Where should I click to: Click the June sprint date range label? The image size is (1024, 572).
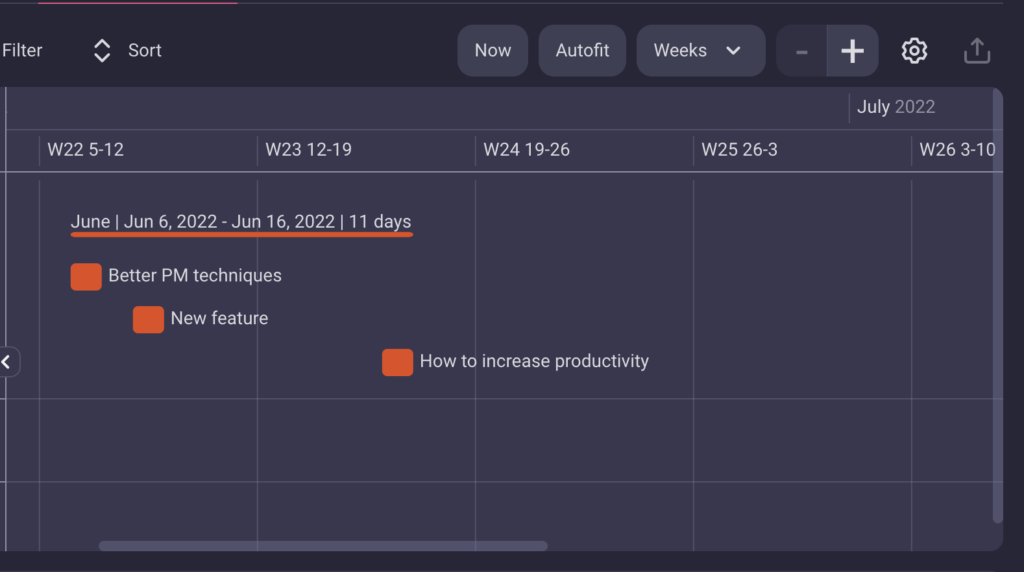pyautogui.click(x=241, y=221)
